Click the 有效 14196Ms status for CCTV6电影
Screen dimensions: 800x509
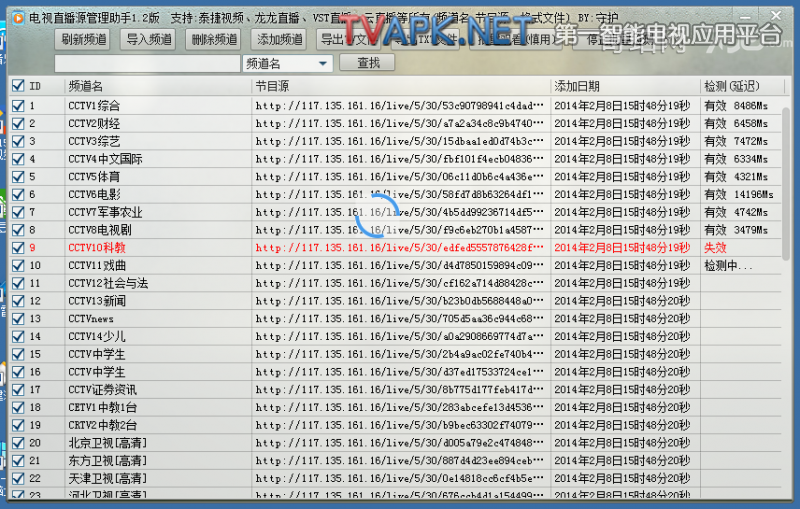[738, 194]
